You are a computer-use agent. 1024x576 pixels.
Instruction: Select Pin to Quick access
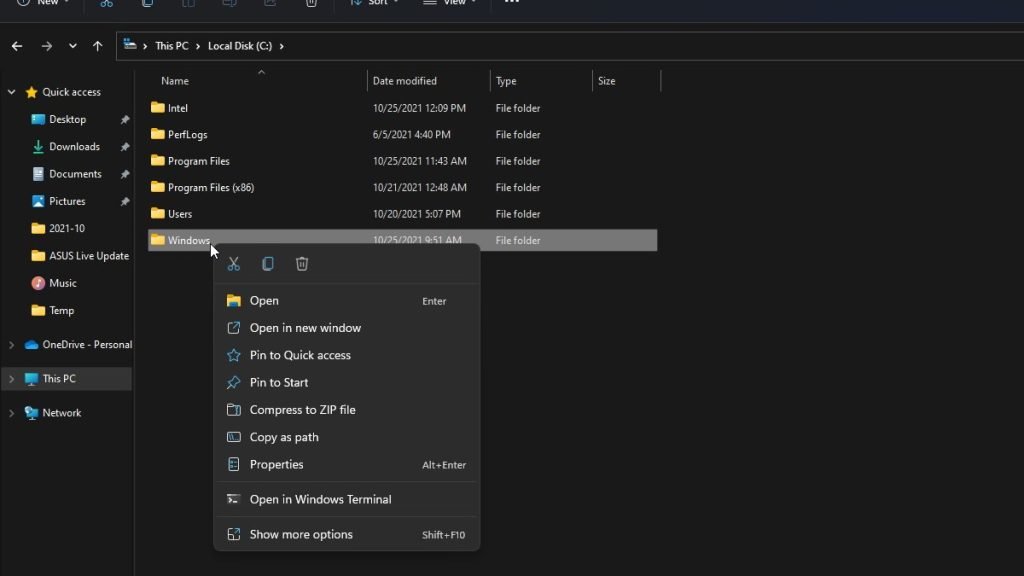pos(347,355)
